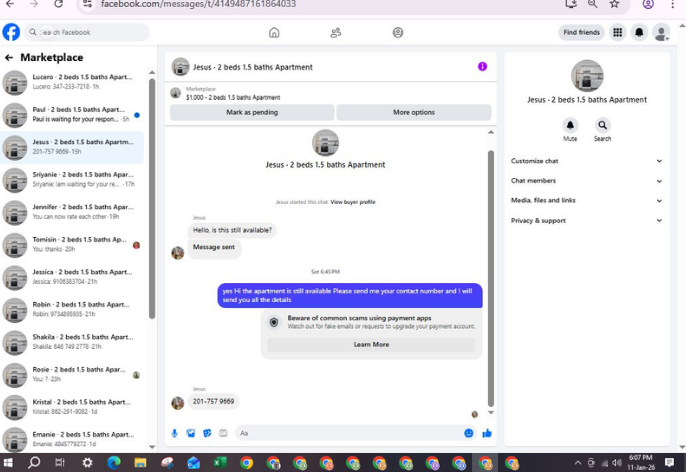This screenshot has height=472, width=686.
Task: Open Robin's apartment conversation
Action: (72, 310)
